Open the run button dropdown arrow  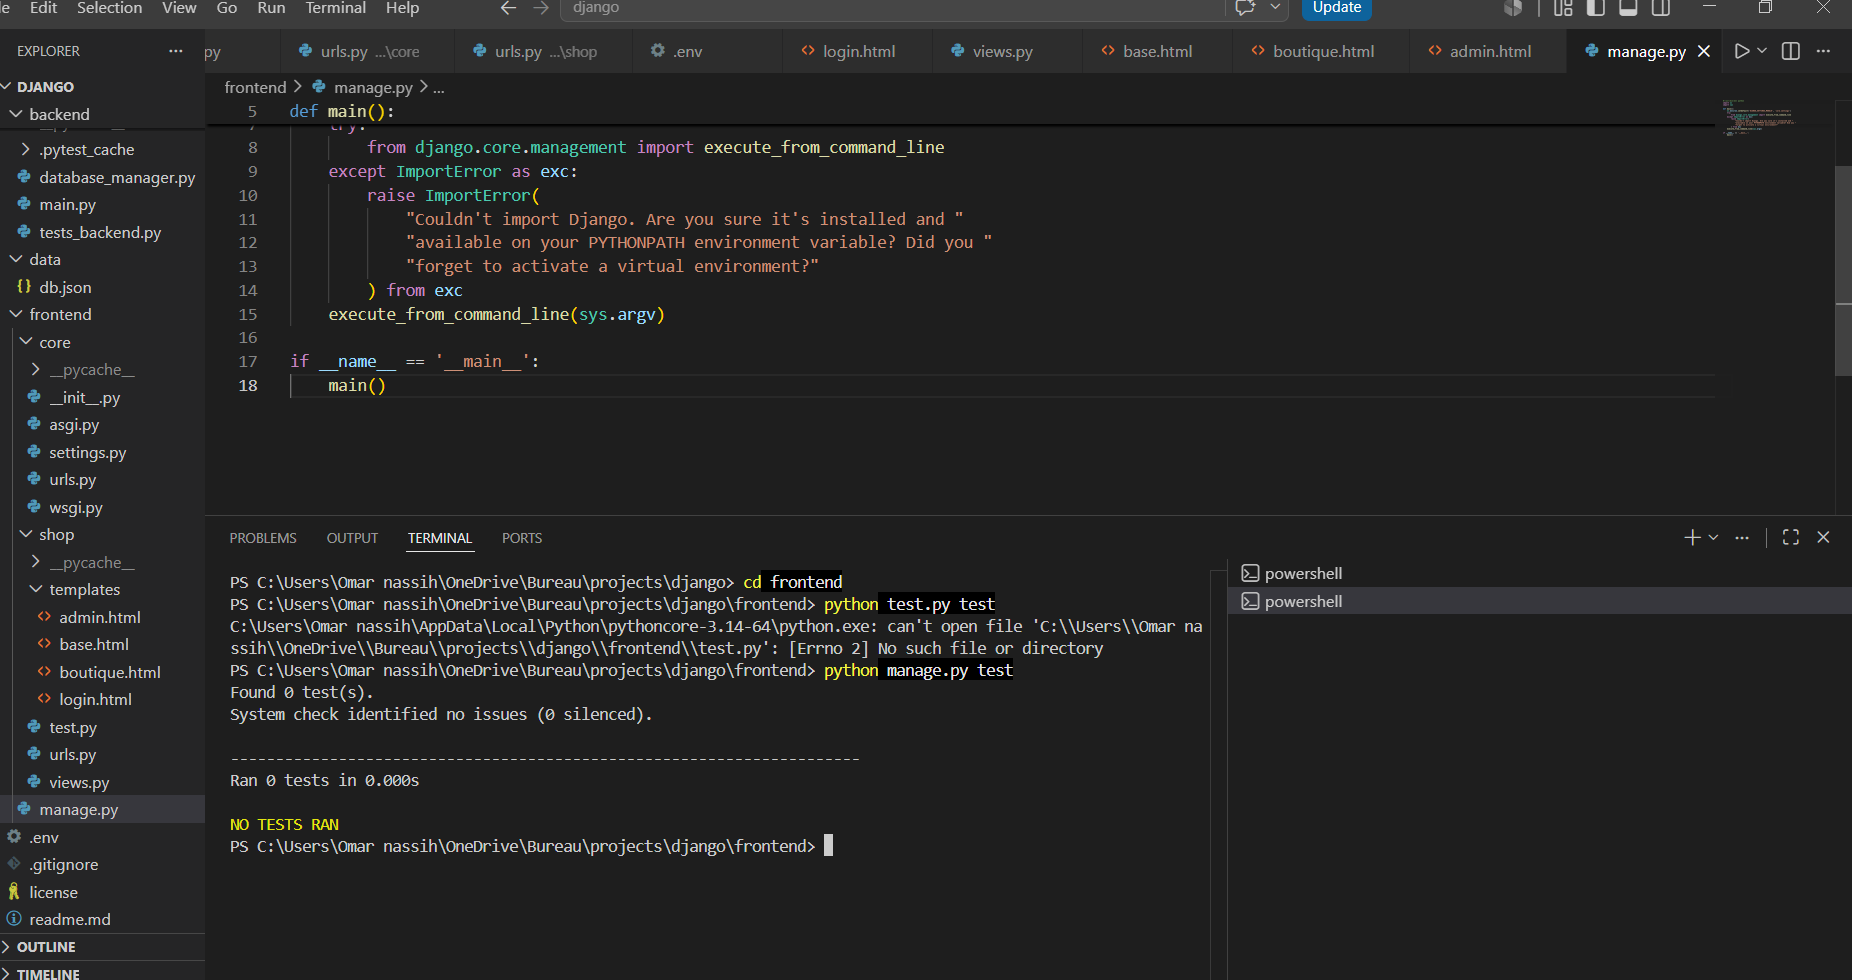pyautogui.click(x=1762, y=51)
